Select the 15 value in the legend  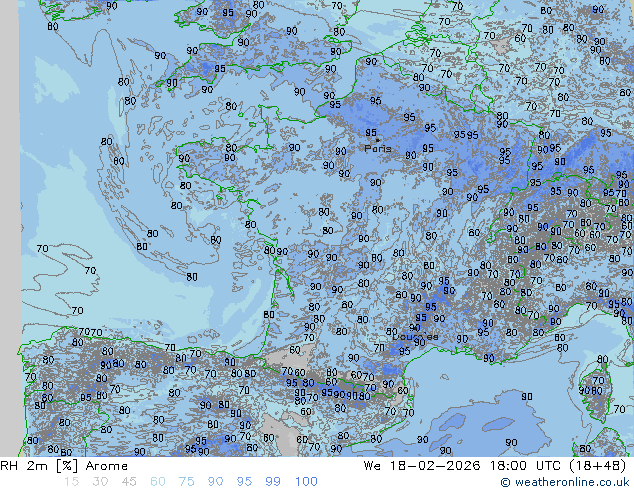[71, 482]
